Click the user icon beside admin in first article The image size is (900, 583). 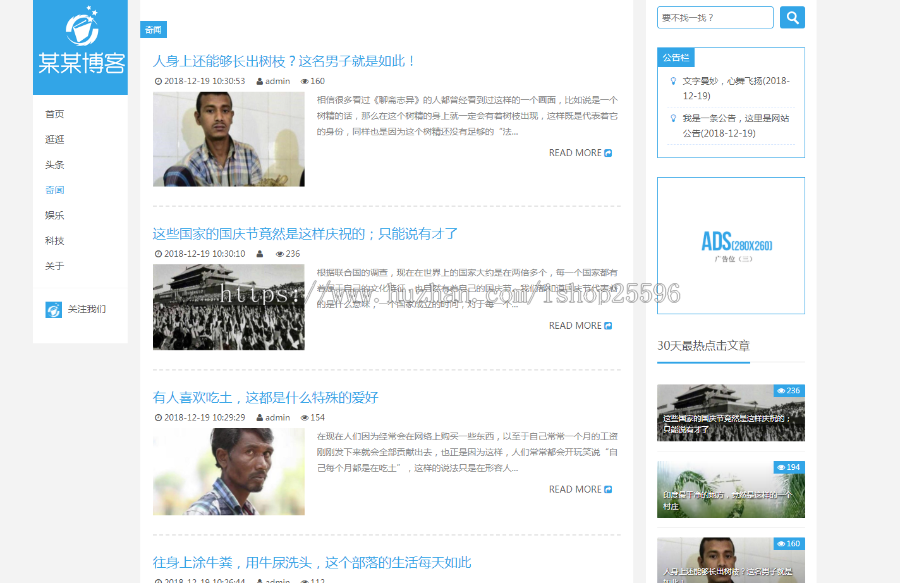click(x=259, y=81)
